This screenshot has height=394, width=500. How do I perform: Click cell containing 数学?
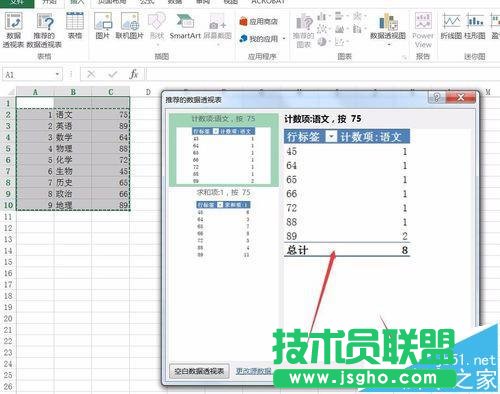pyautogui.click(x=73, y=137)
